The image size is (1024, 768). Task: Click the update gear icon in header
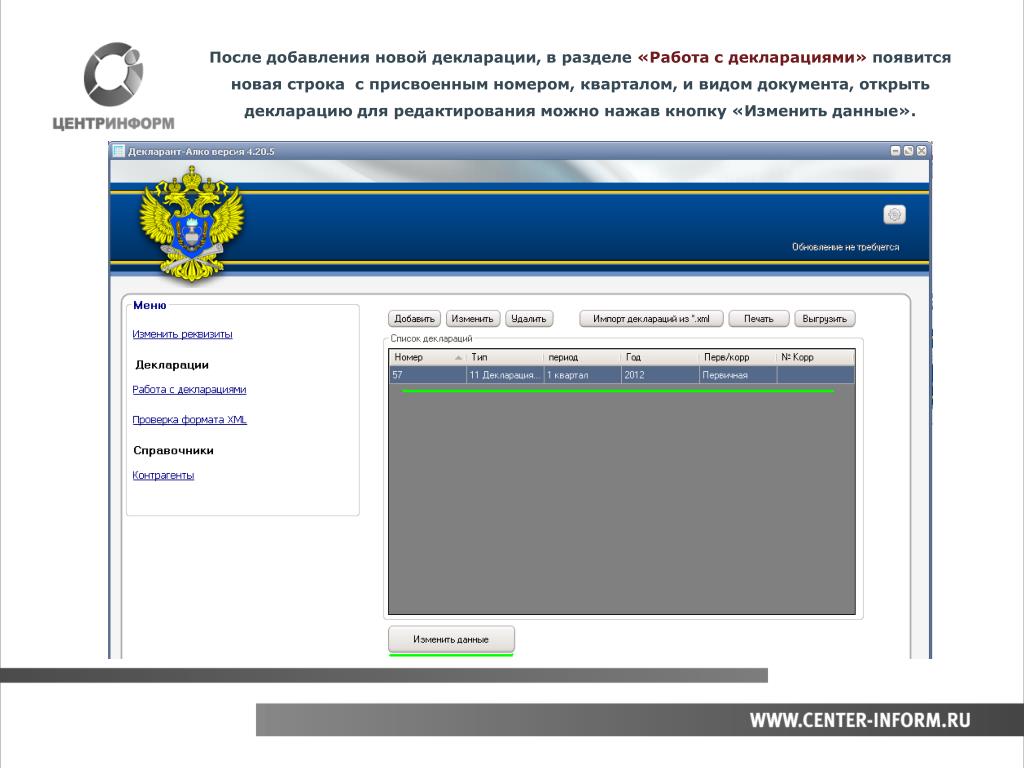pyautogui.click(x=894, y=214)
